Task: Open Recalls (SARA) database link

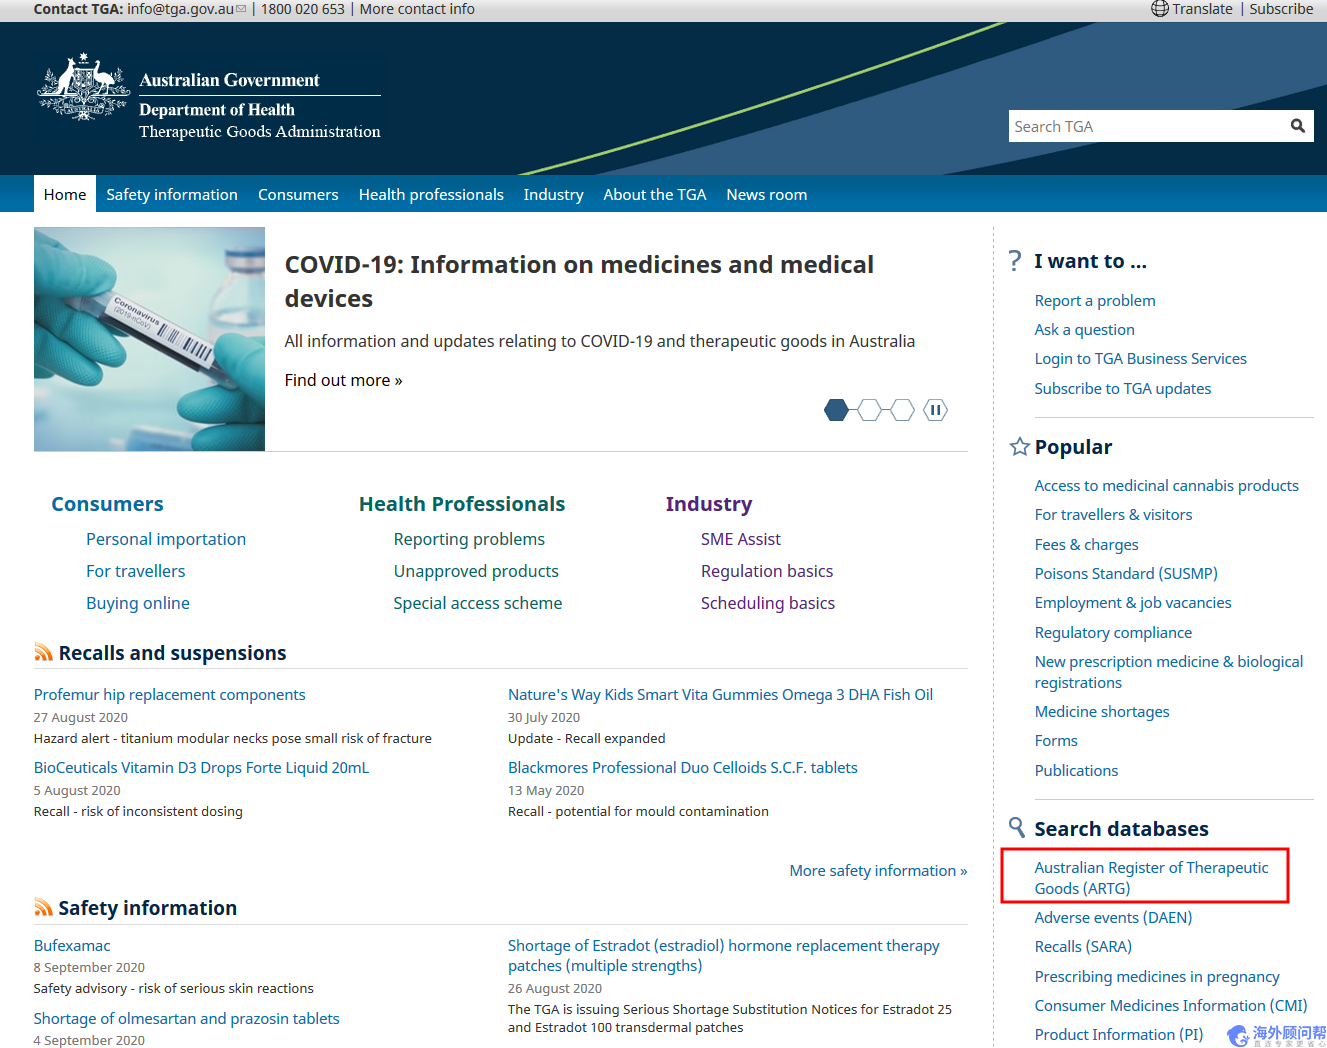Action: pos(1083,946)
